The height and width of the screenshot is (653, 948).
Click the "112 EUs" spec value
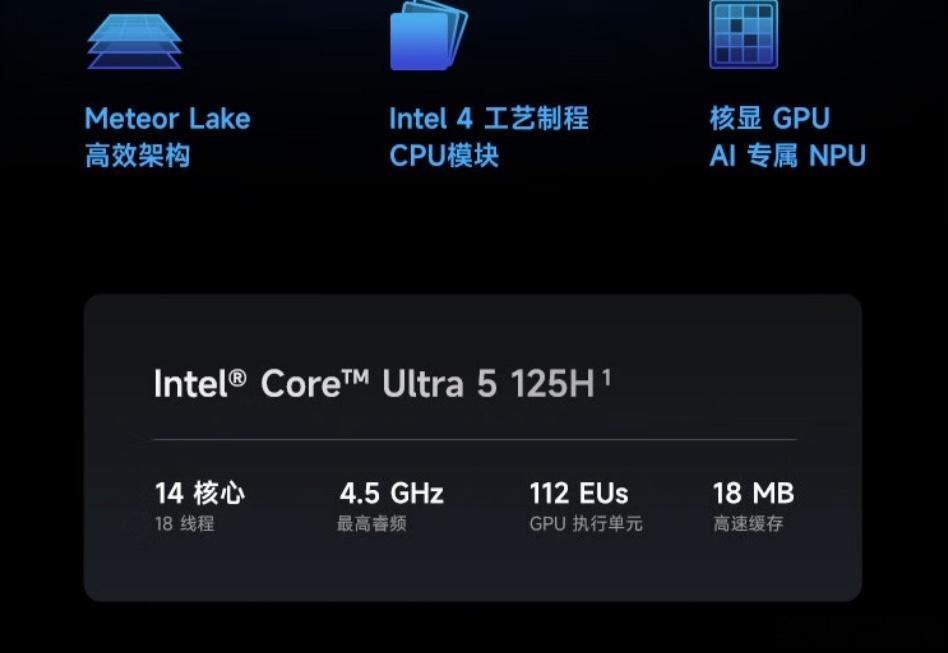pyautogui.click(x=578, y=493)
